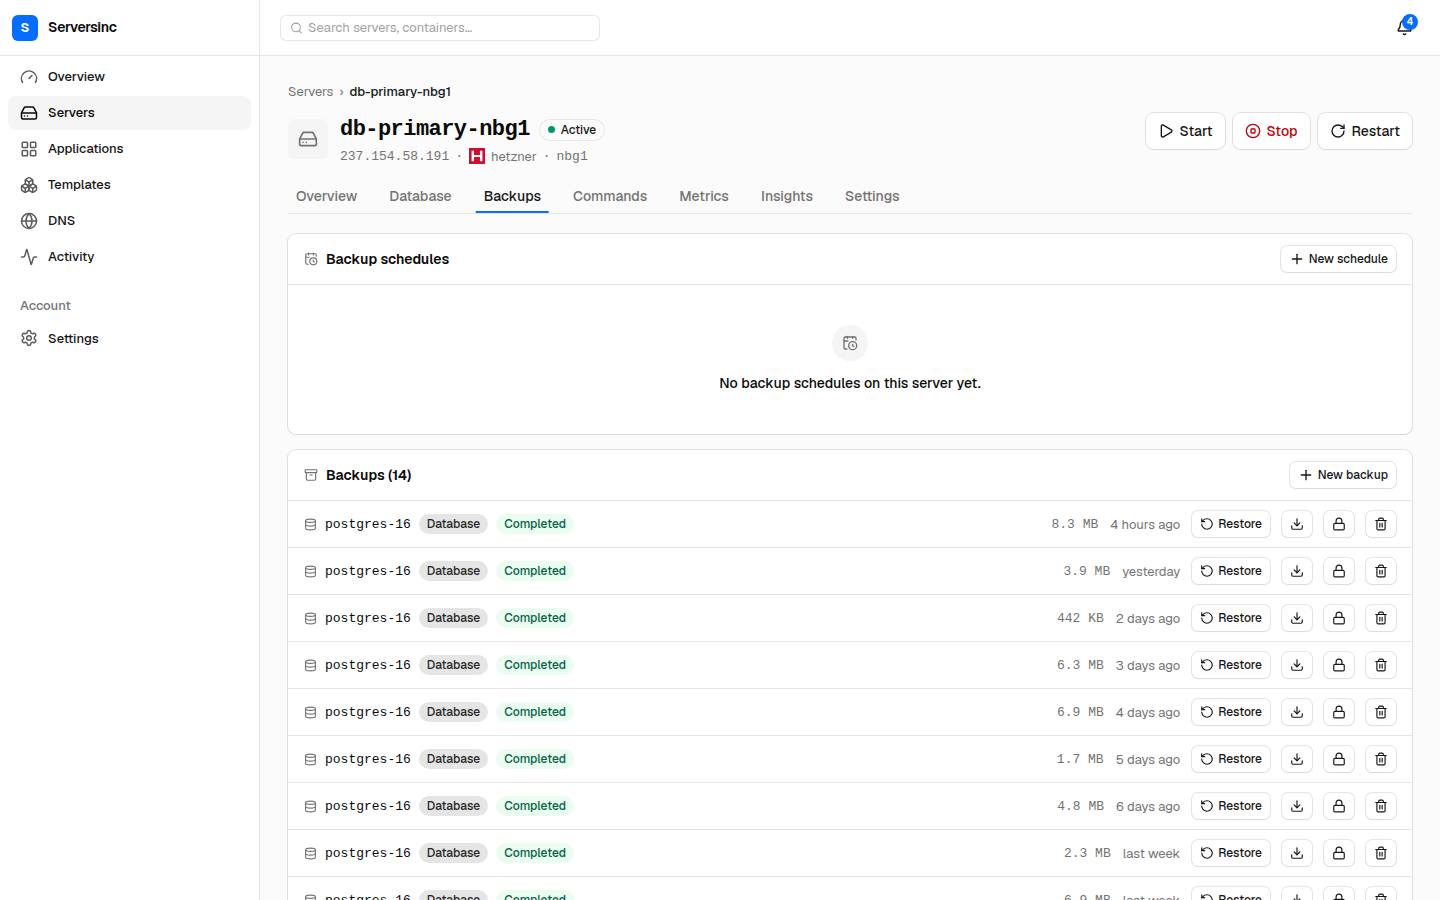This screenshot has width=1440, height=900.
Task: Click the Servers breadcrumb link
Action: (x=310, y=92)
